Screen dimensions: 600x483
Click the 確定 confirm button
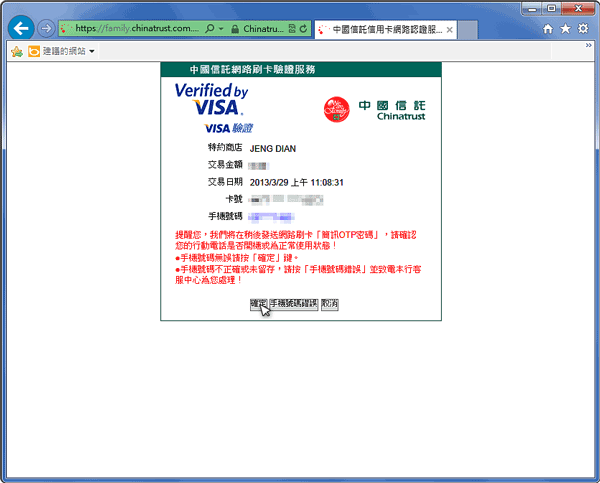coord(259,304)
